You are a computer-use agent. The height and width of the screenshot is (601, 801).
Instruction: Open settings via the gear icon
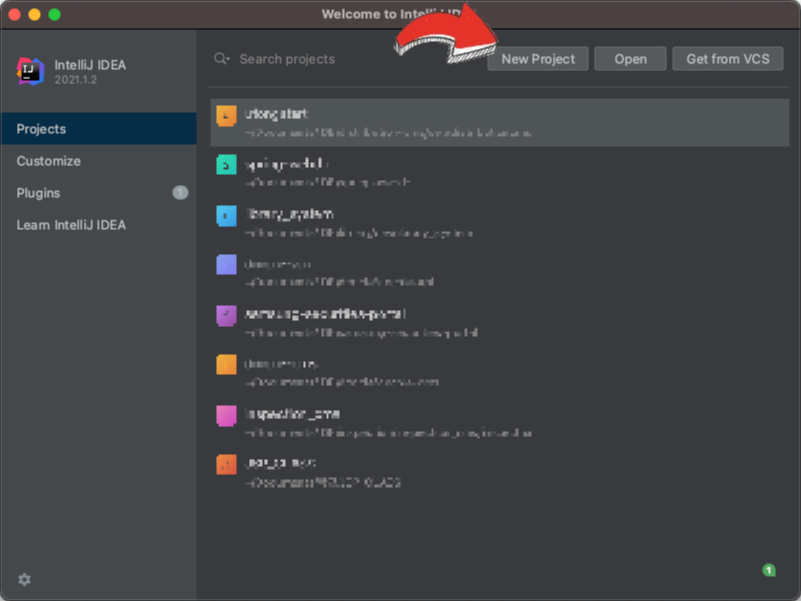tap(24, 579)
